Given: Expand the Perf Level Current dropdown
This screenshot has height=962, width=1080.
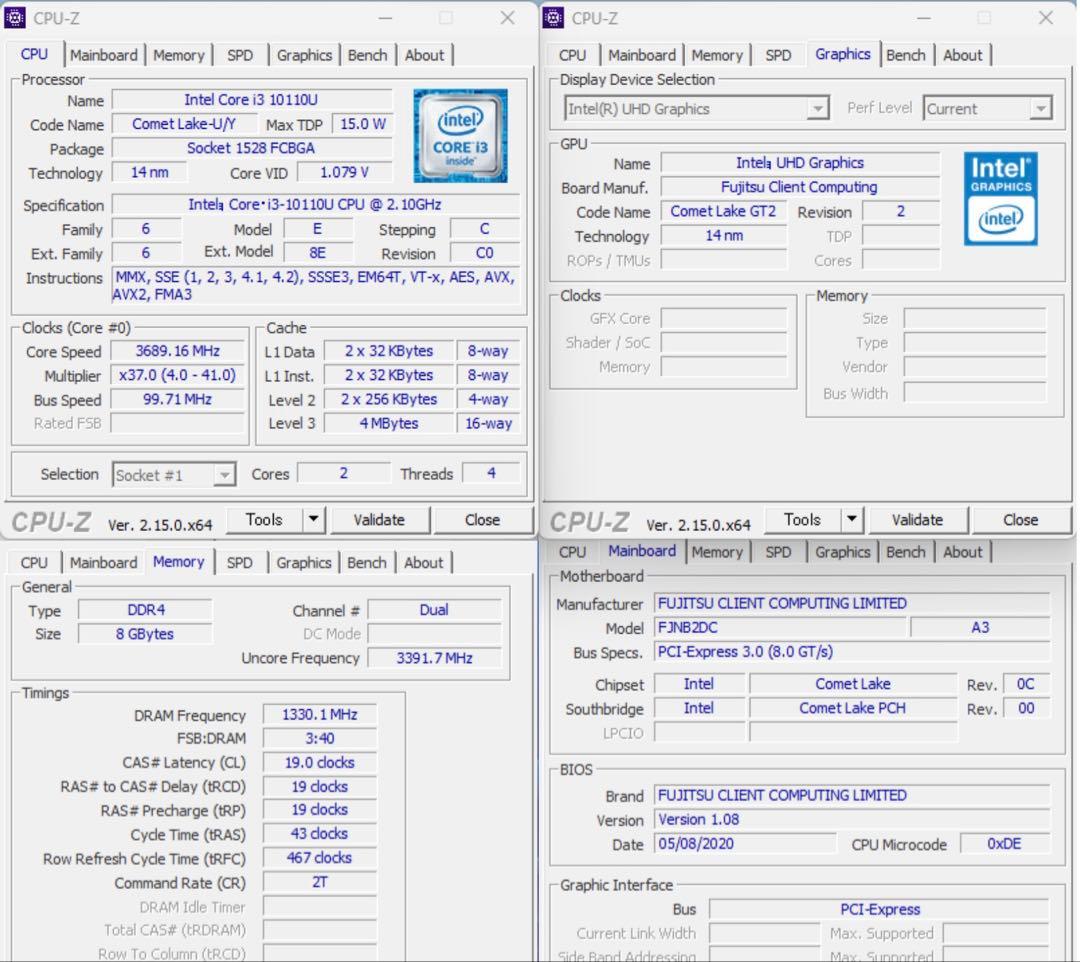Looking at the screenshot, I should pos(988,109).
